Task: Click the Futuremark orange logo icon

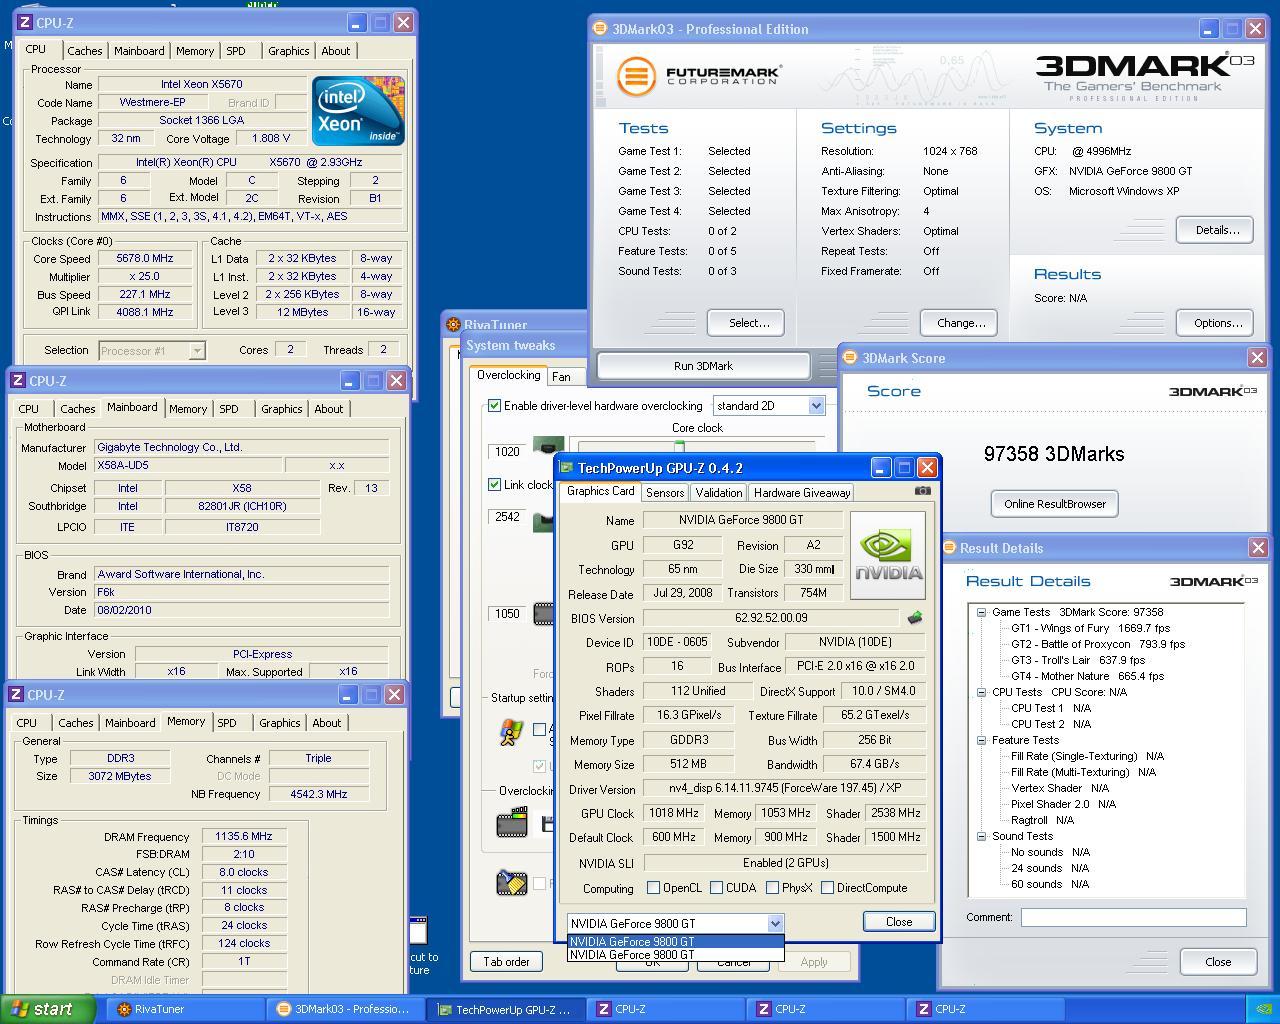Action: pos(636,76)
